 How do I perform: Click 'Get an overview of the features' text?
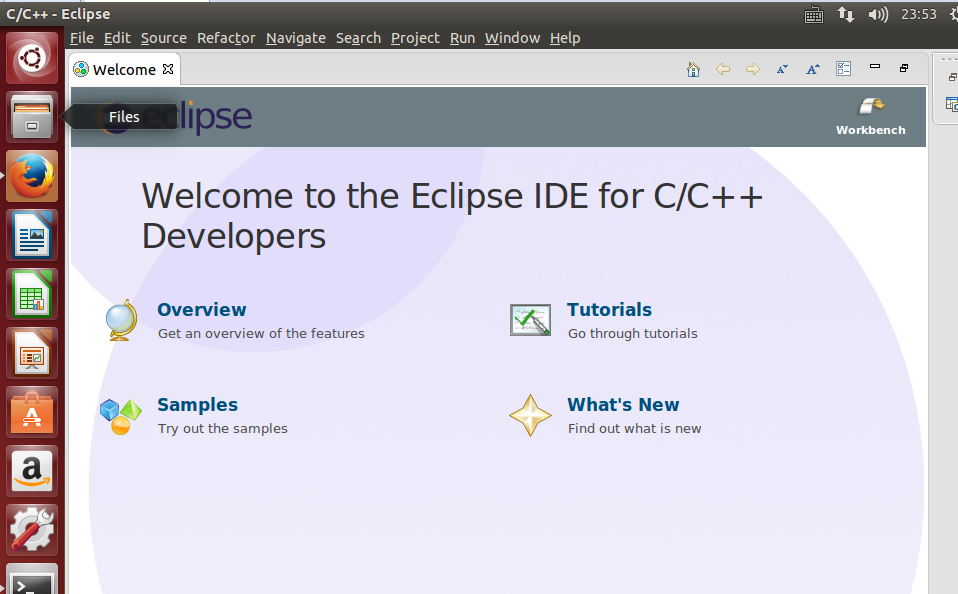(x=261, y=334)
